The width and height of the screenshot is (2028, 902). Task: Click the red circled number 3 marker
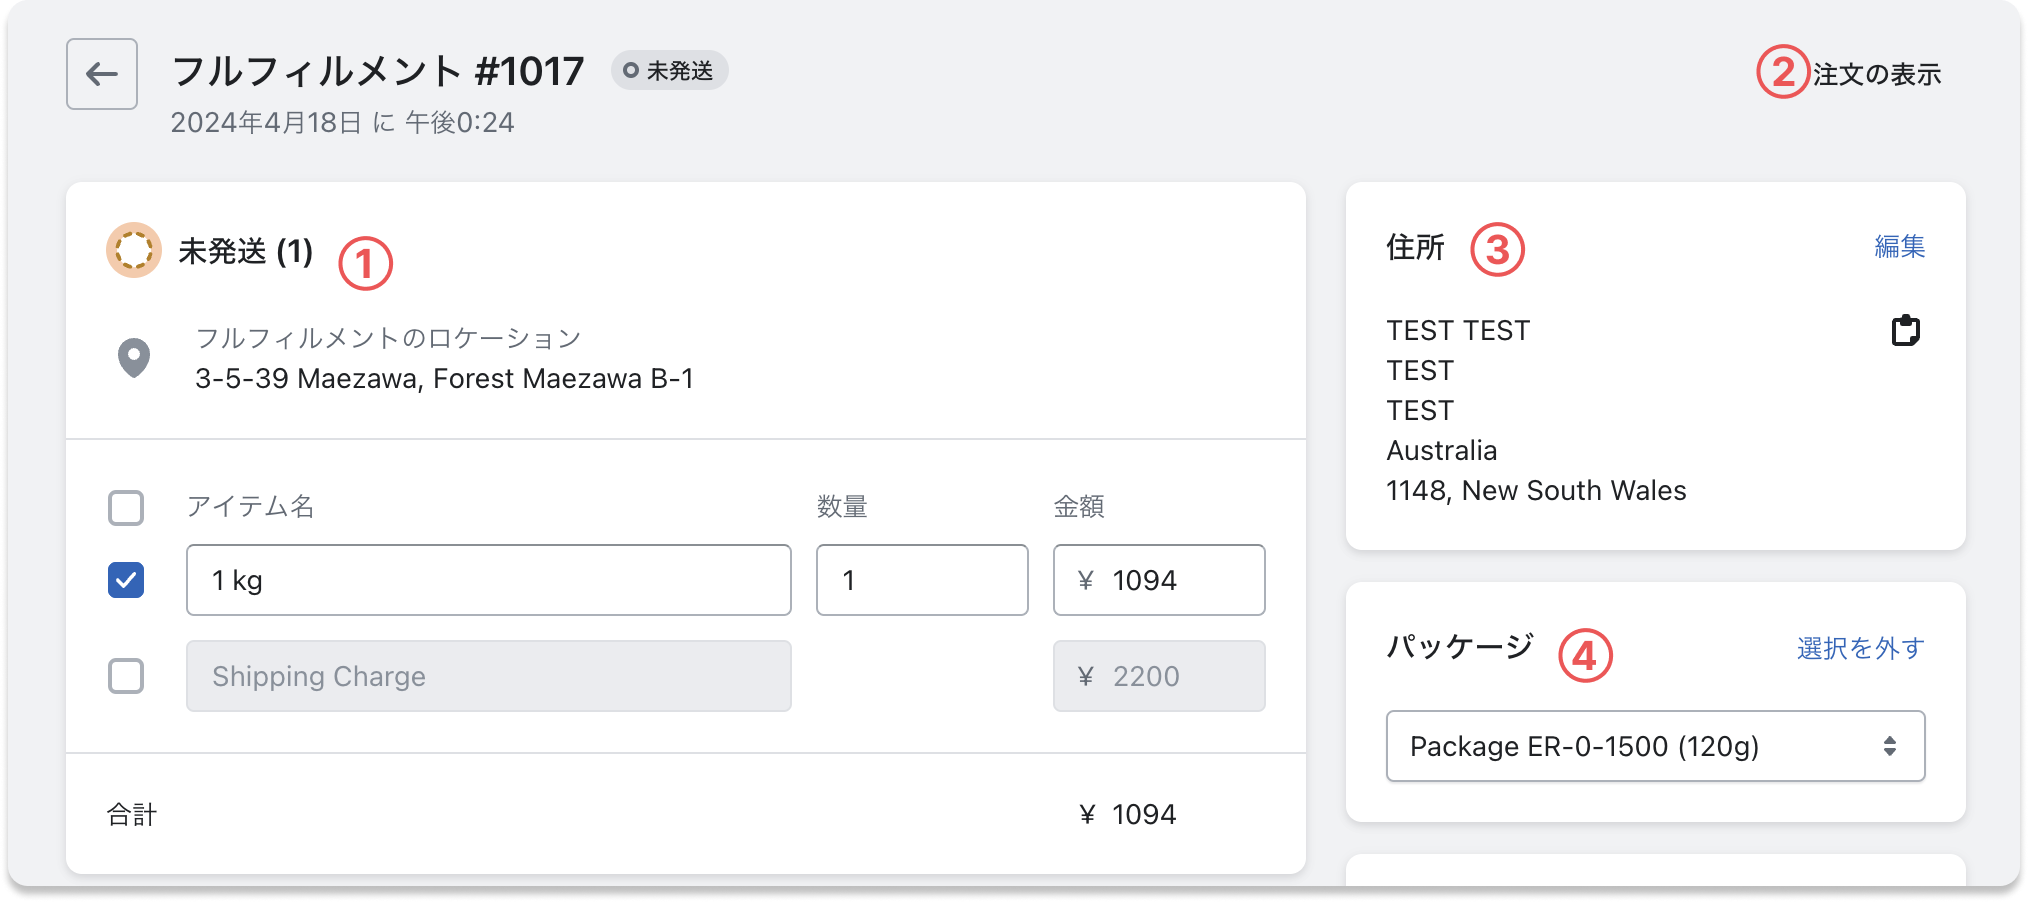[1497, 250]
